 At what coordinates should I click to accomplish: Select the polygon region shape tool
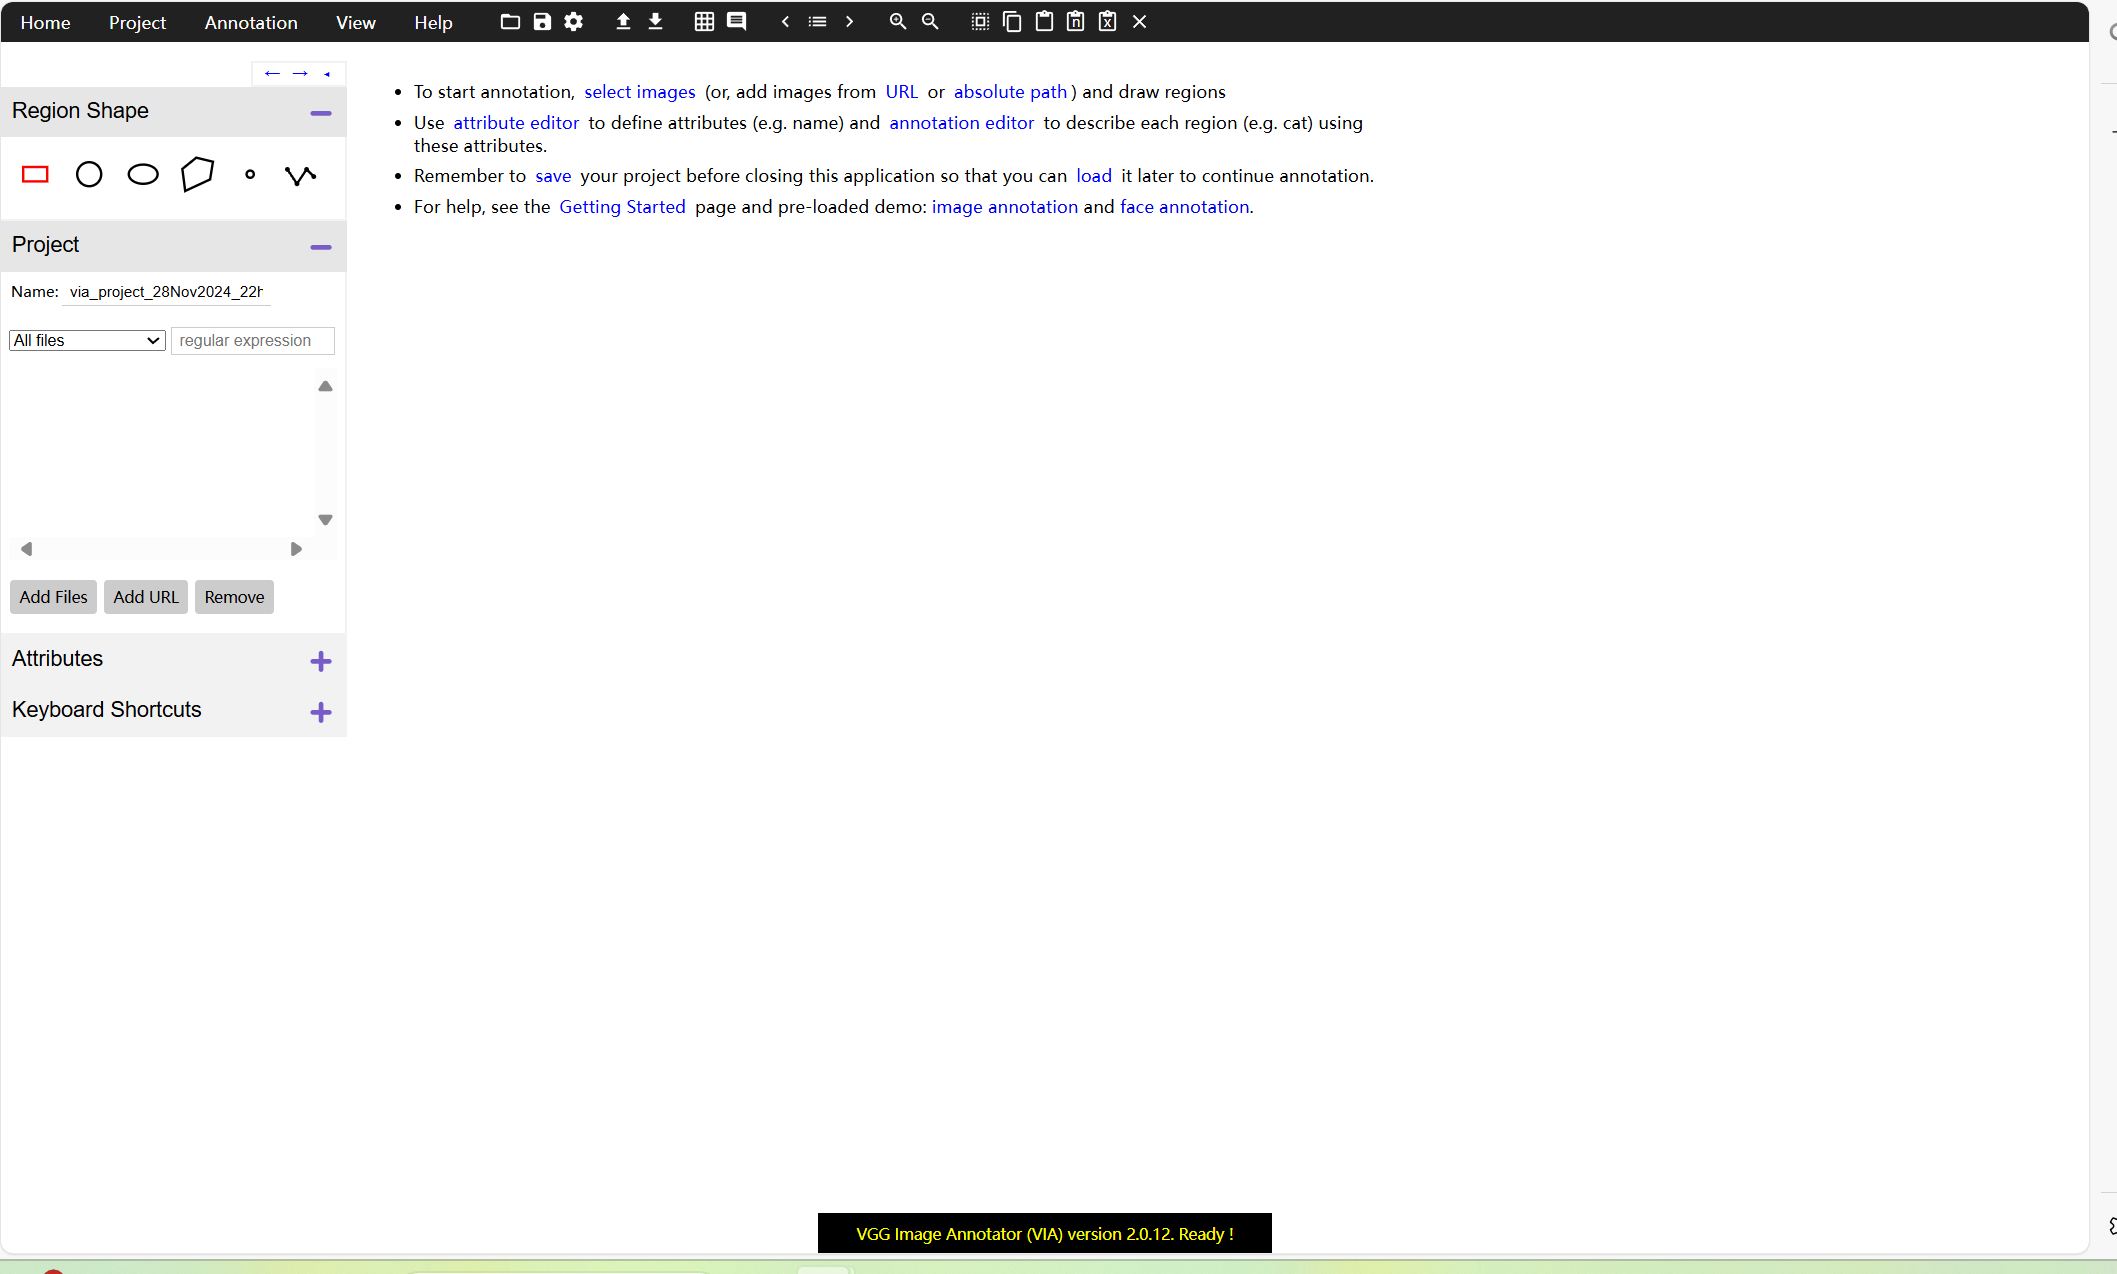pyautogui.click(x=197, y=175)
